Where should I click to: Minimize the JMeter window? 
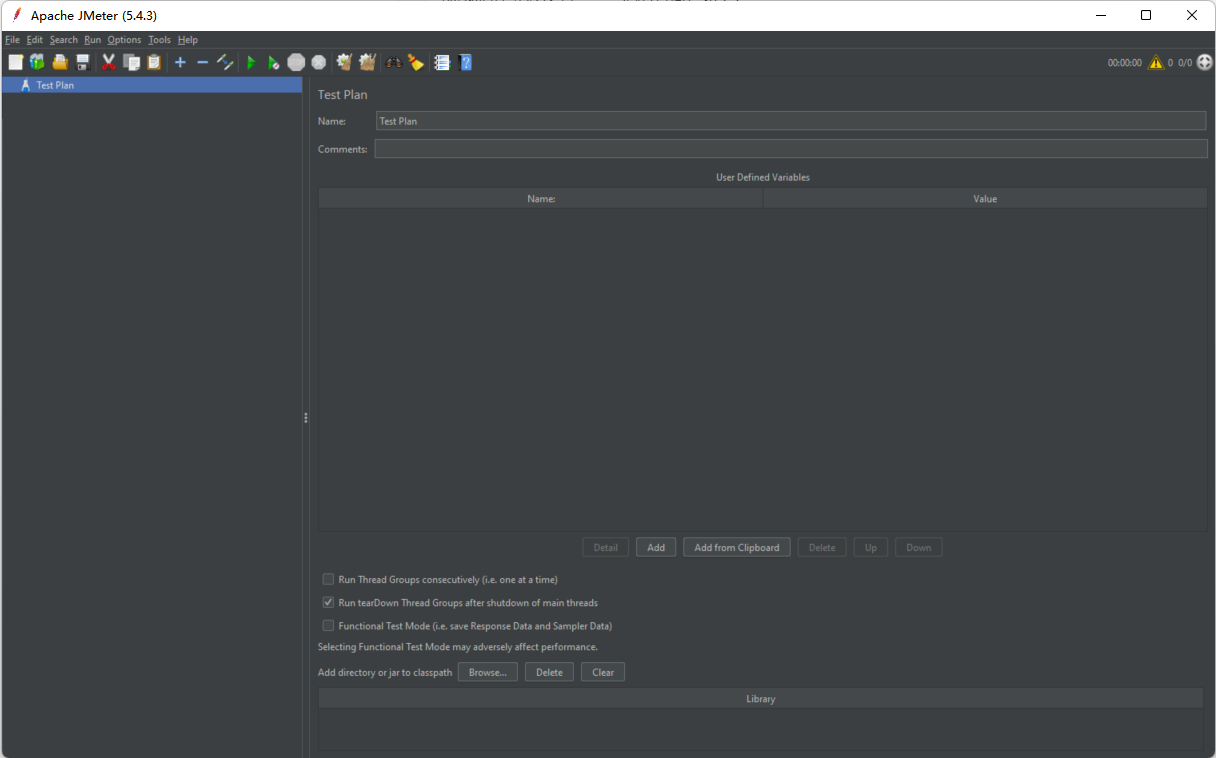pos(1101,15)
